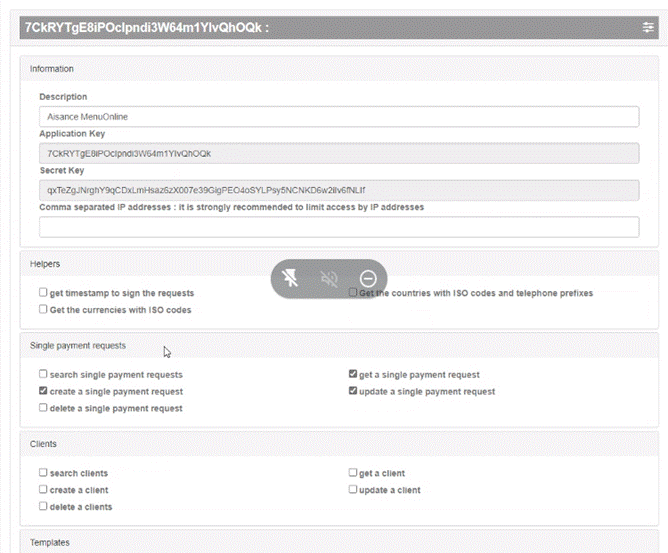This screenshot has width=668, height=553.
Task: Enable Get the currencies with ISO codes
Action: point(43,309)
